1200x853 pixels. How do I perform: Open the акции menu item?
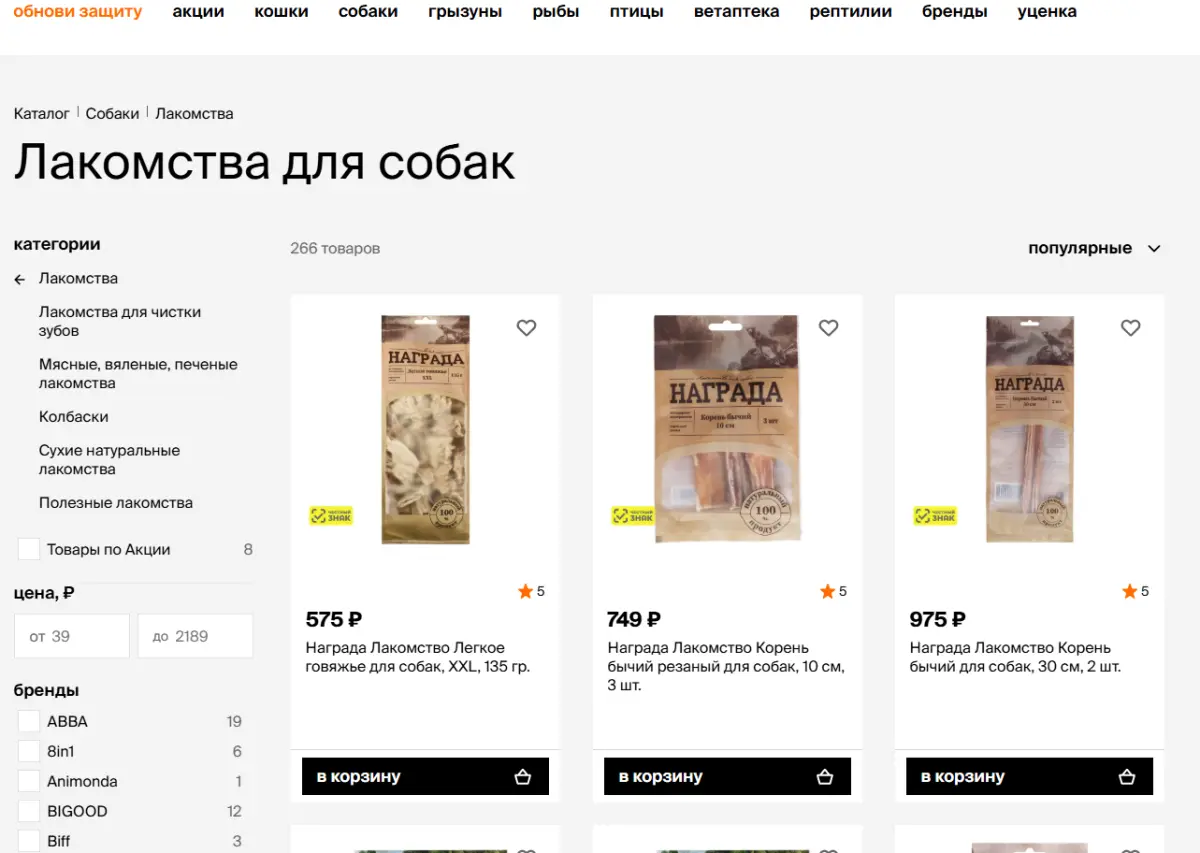[198, 12]
